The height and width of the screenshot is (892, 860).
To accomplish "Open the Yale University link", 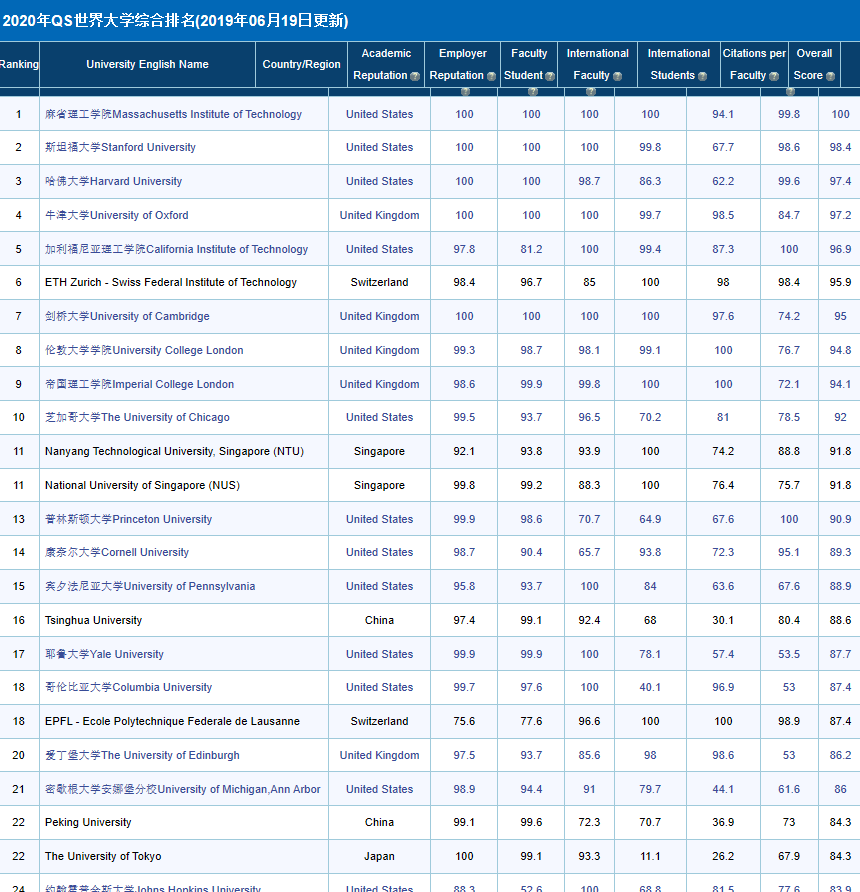I will pos(104,655).
